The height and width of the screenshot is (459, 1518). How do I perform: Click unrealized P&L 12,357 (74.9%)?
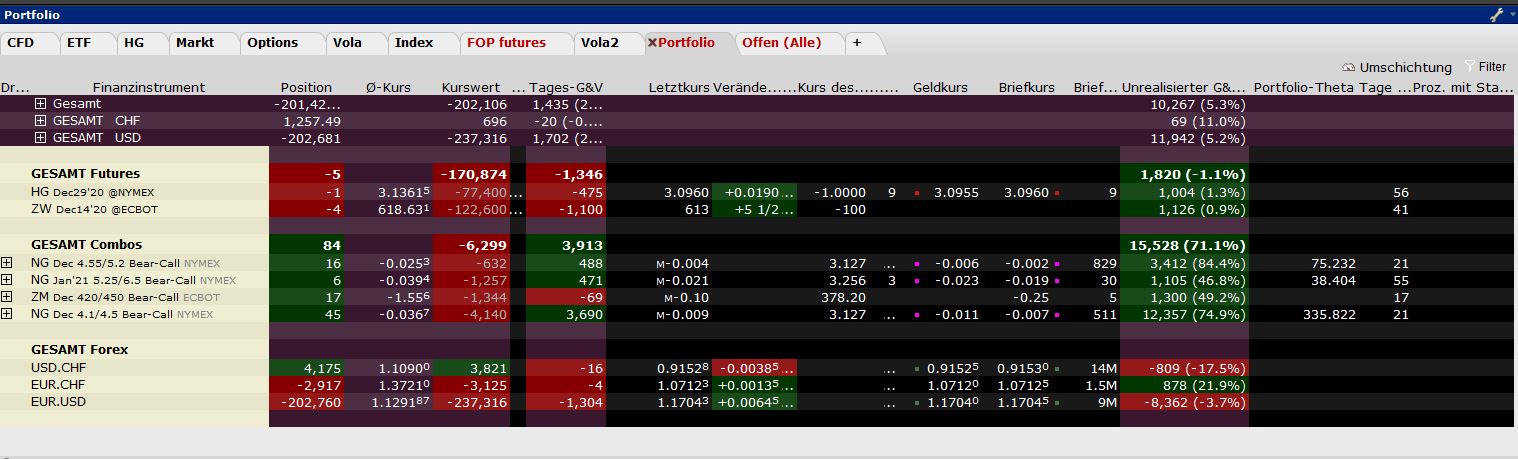[1198, 315]
